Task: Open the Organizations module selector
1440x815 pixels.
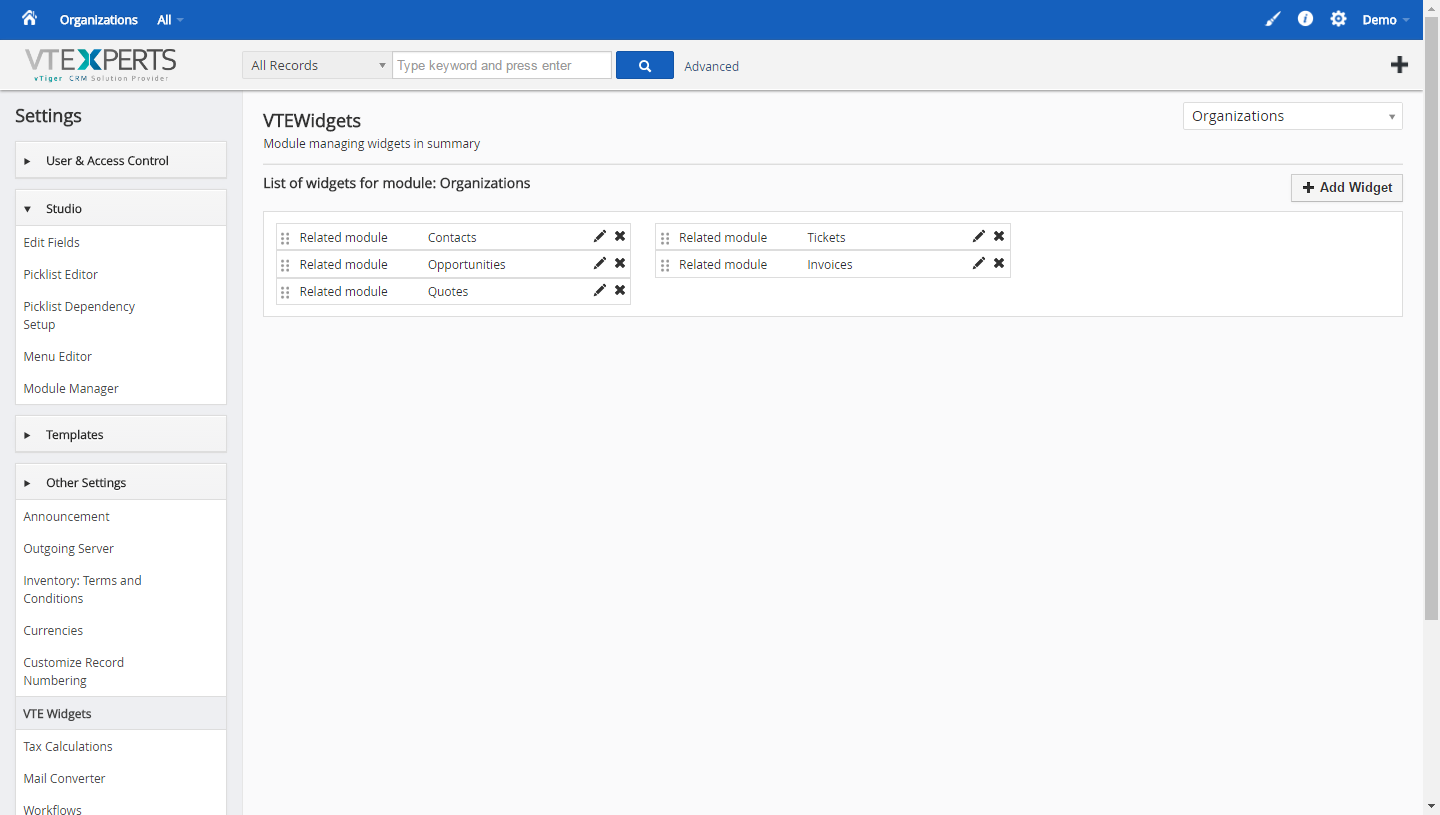Action: pyautogui.click(x=1292, y=116)
